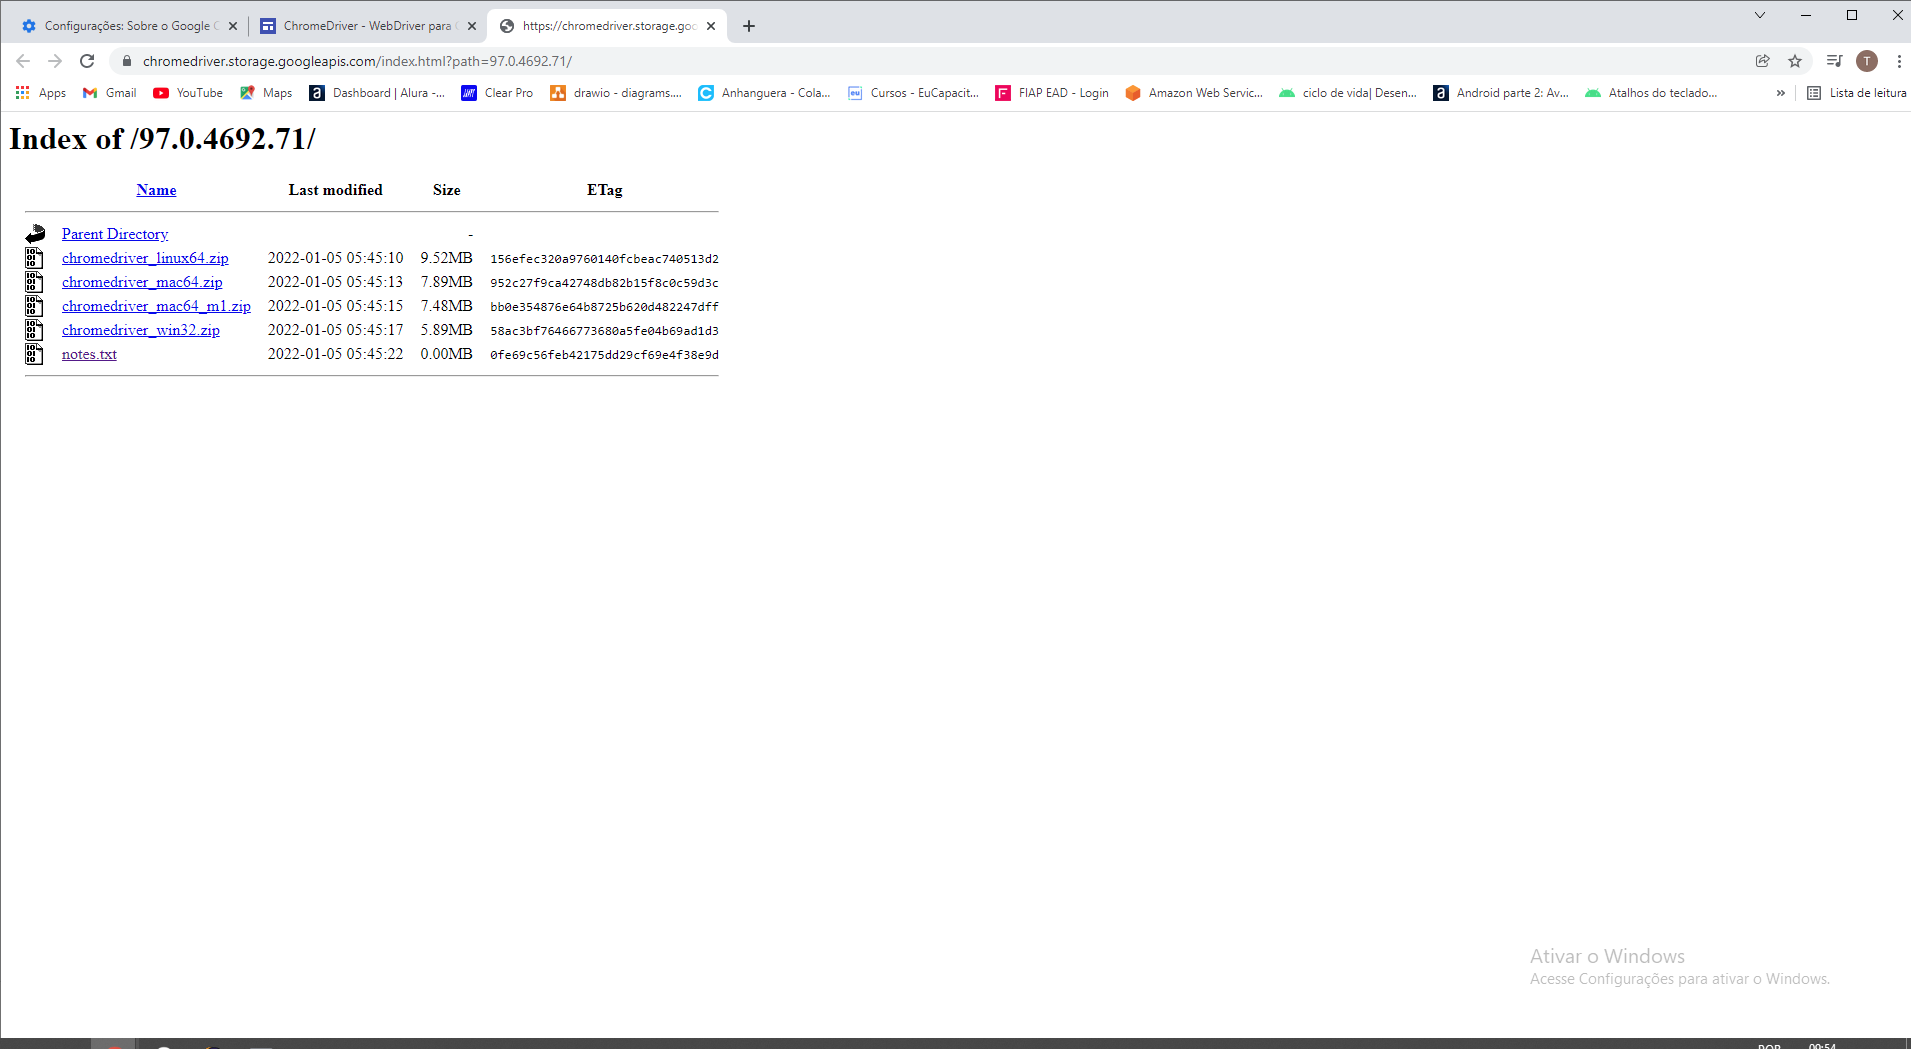The width and height of the screenshot is (1922, 1049).
Task: Close the ChromeDriver WebDriver tab
Action: pos(472,26)
